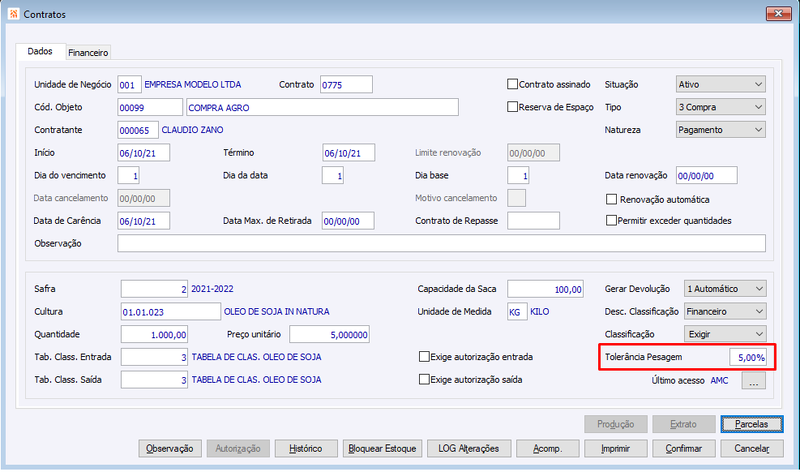800x472 pixels.
Task: Click the 2021-2022 safra text
Action: (x=212, y=289)
